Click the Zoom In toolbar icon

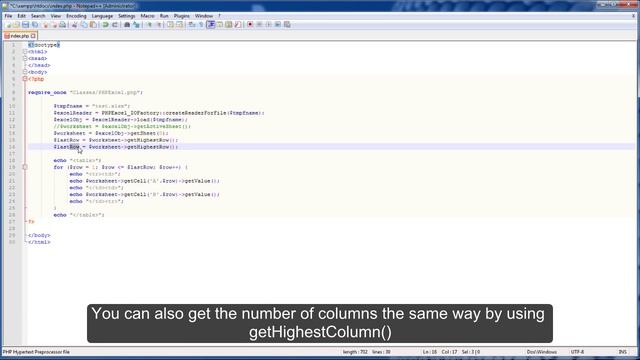tap(149, 24)
